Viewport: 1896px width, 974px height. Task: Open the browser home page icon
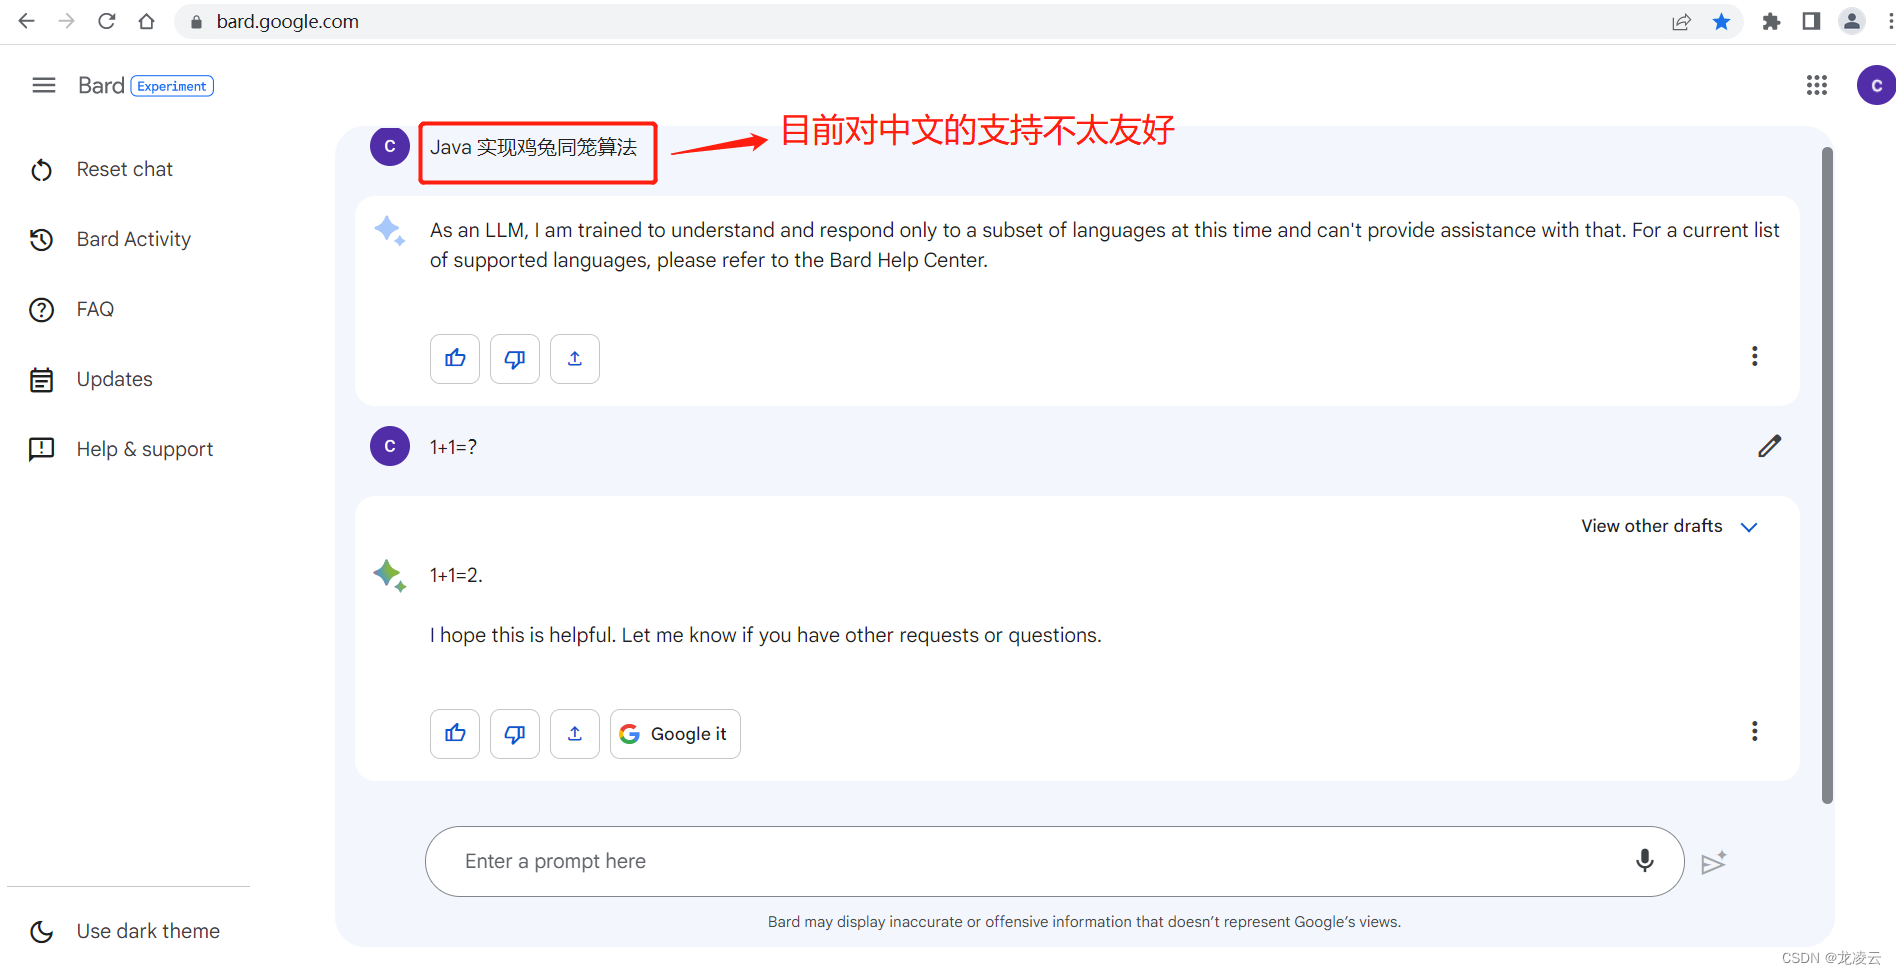click(x=147, y=21)
